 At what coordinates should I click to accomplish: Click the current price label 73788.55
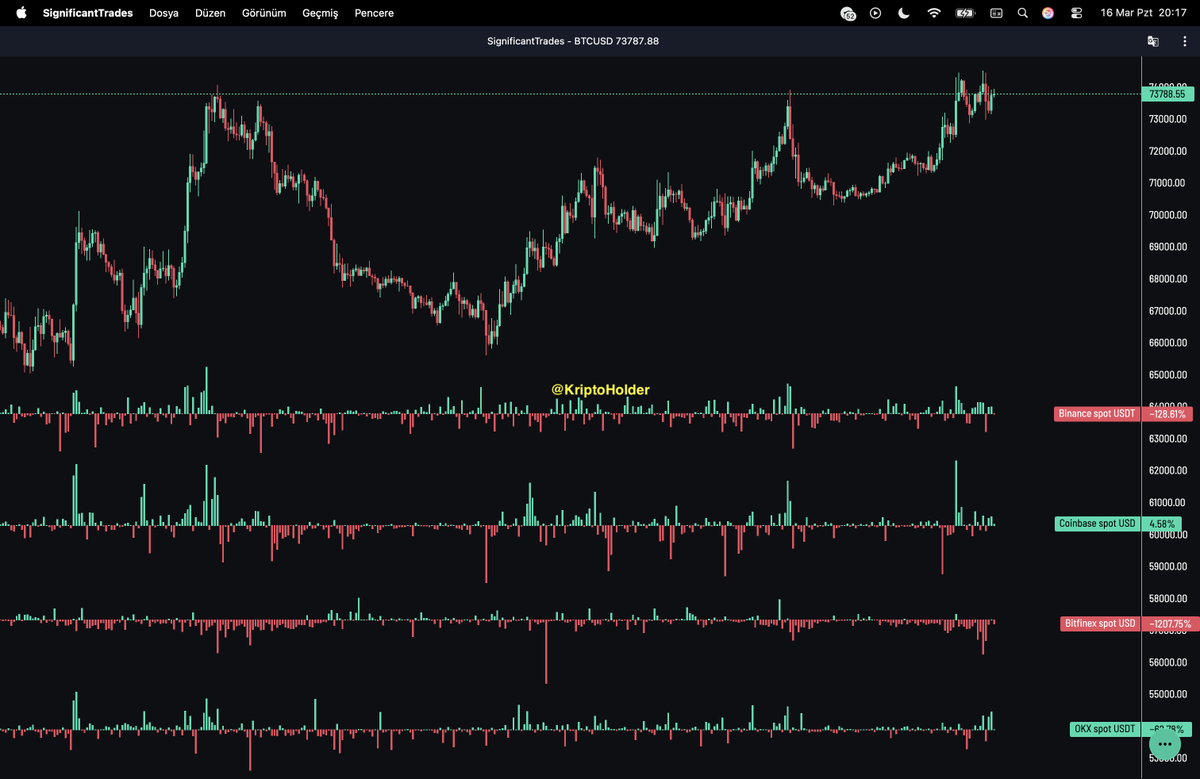(x=1167, y=94)
